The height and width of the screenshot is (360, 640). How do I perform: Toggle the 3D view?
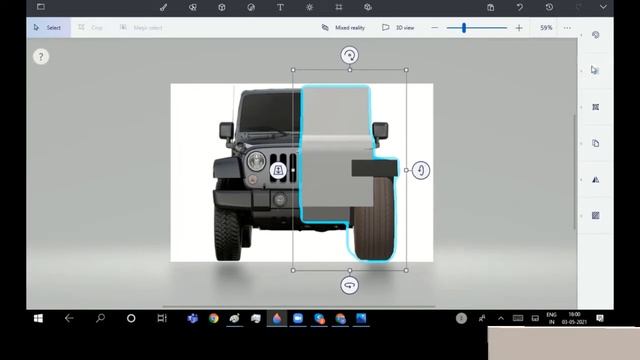[x=398, y=27]
